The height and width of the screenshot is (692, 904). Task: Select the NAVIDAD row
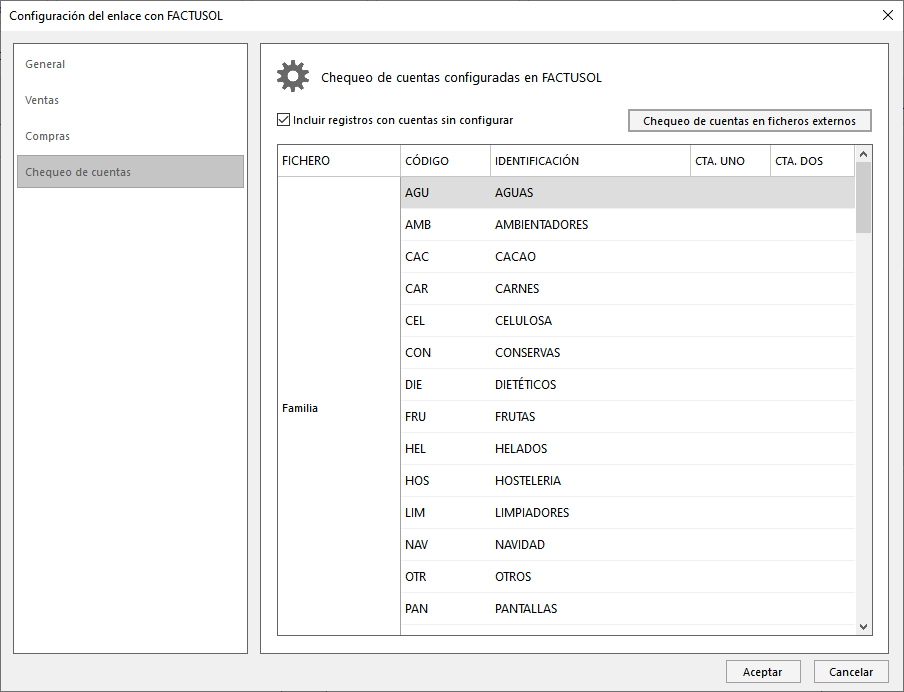pyautogui.click(x=628, y=545)
